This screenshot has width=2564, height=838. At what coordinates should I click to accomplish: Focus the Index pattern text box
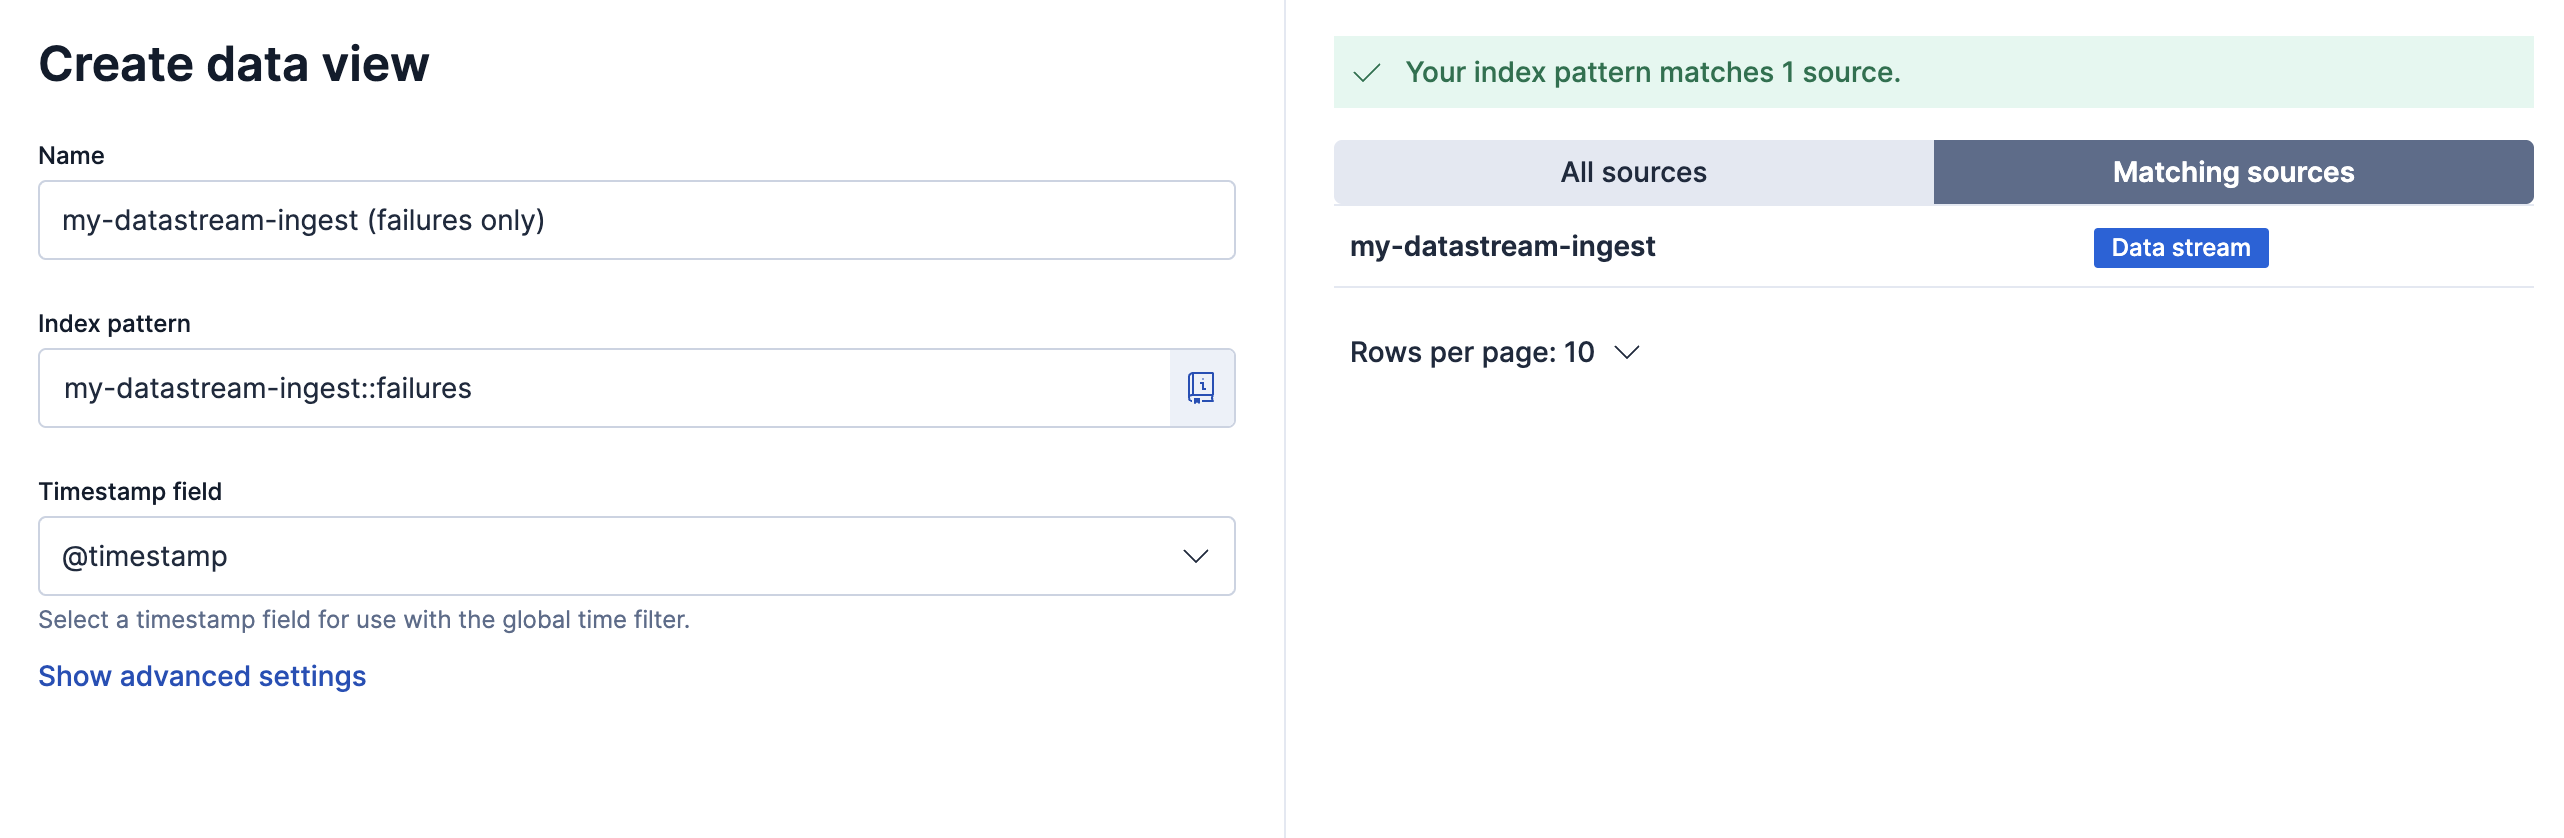[x=604, y=388]
